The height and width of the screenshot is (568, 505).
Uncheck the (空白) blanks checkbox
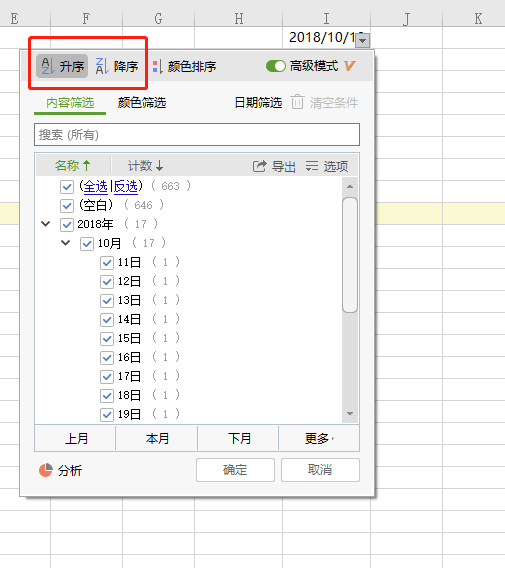pos(67,206)
